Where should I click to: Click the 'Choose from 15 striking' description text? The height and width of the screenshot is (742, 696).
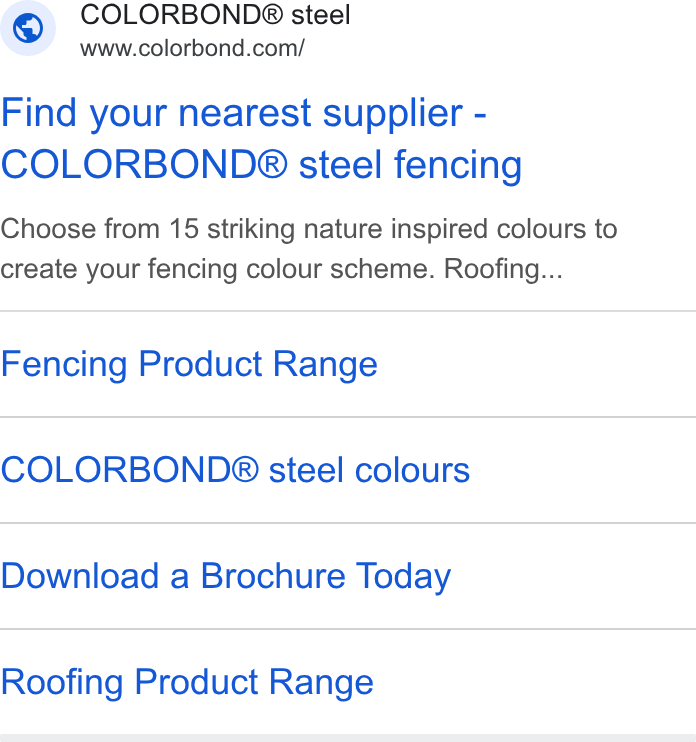tap(150, 229)
